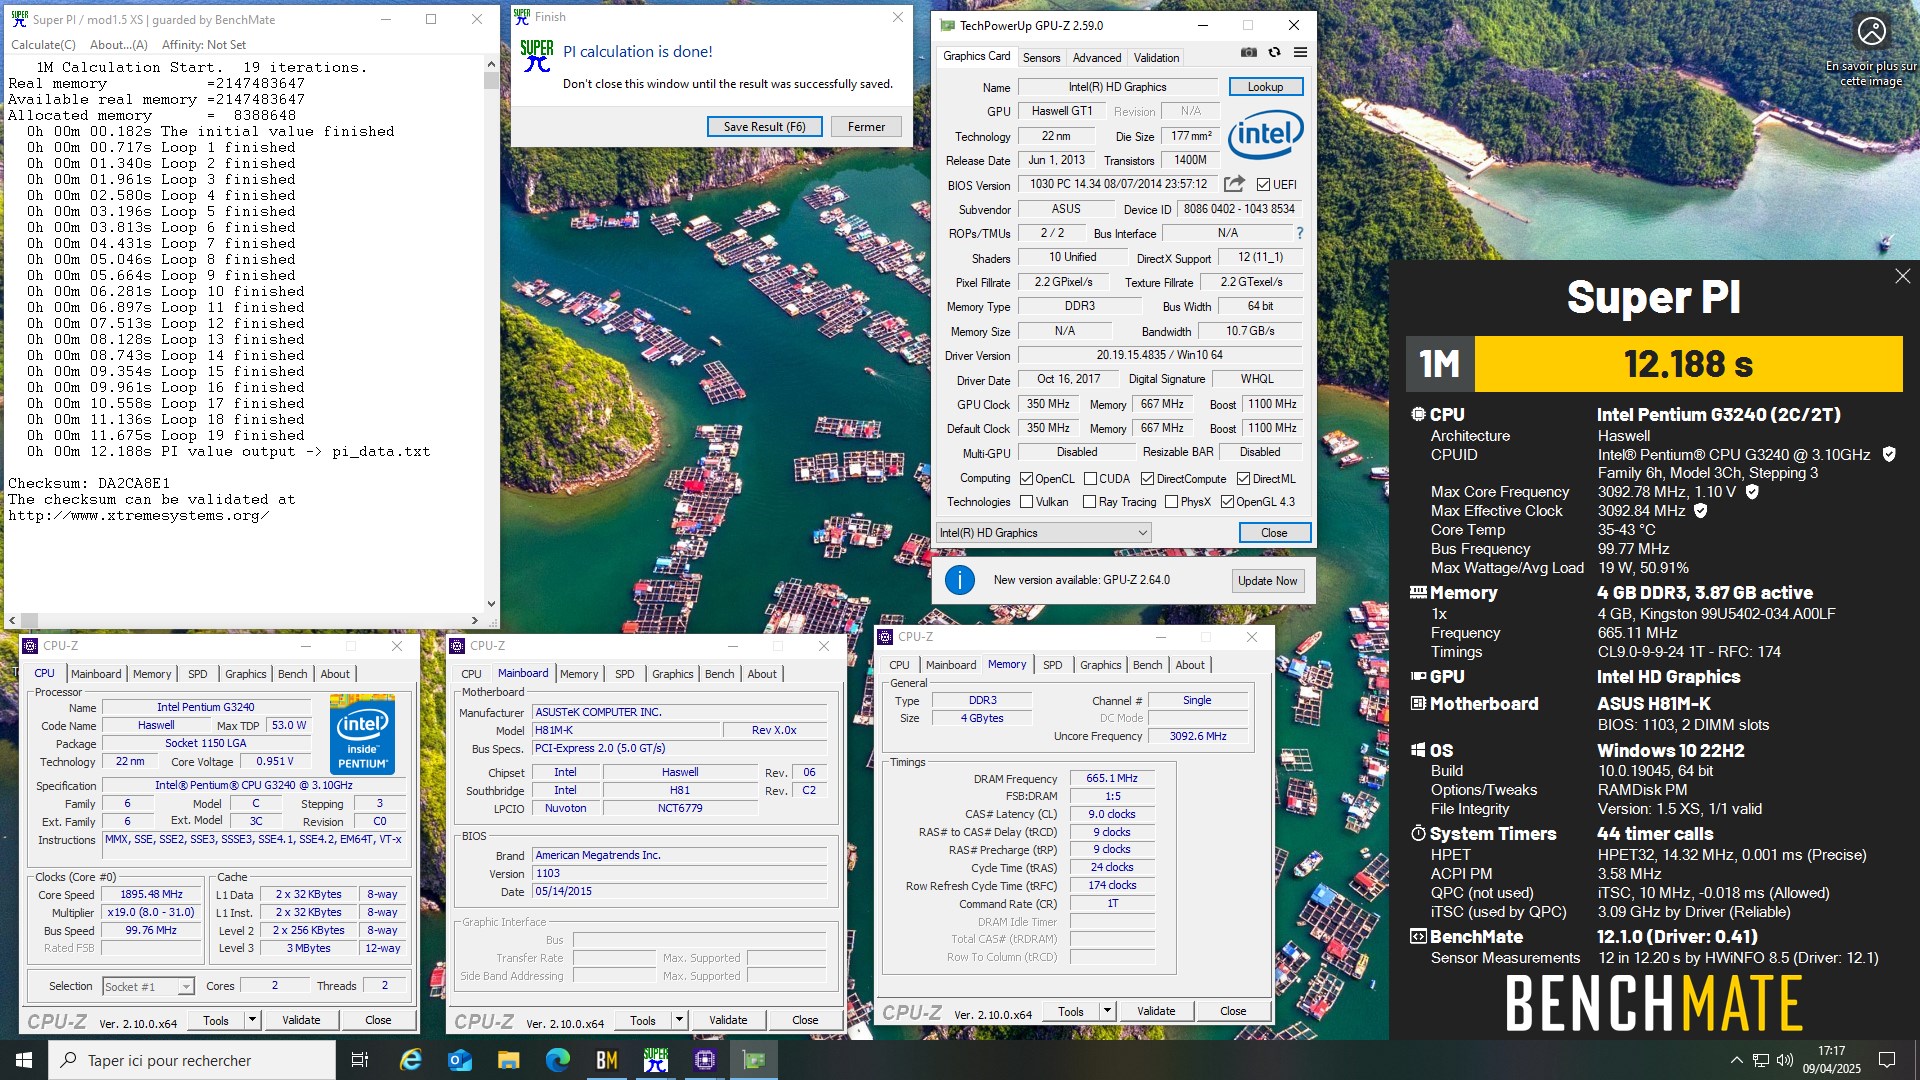
Task: Open Outlook from the taskbar
Action: coord(460,1060)
